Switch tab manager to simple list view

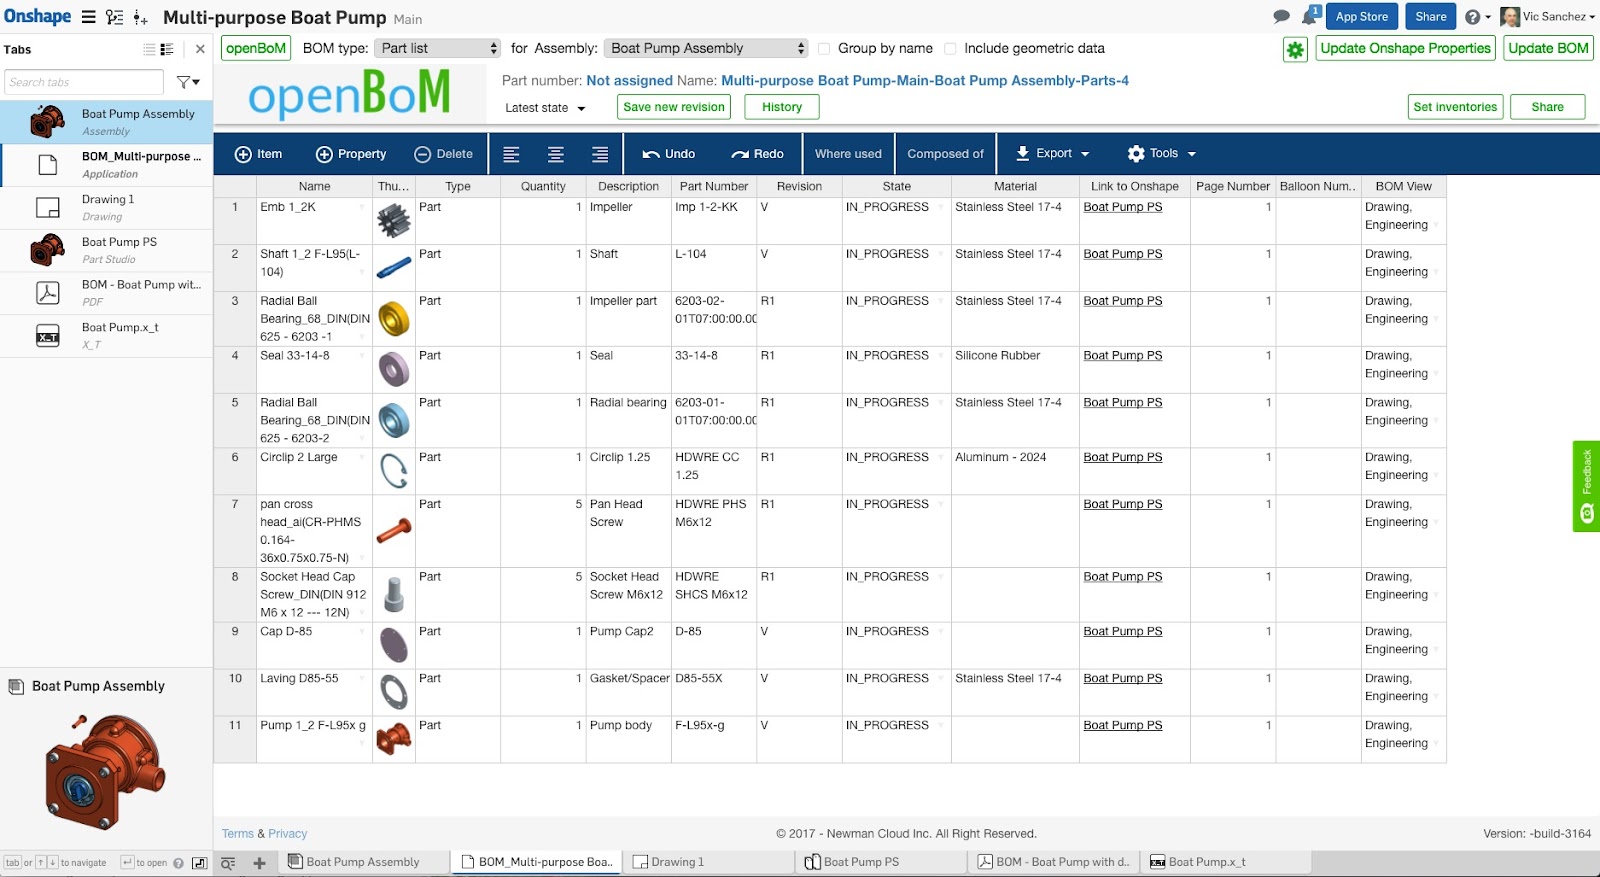tap(149, 49)
